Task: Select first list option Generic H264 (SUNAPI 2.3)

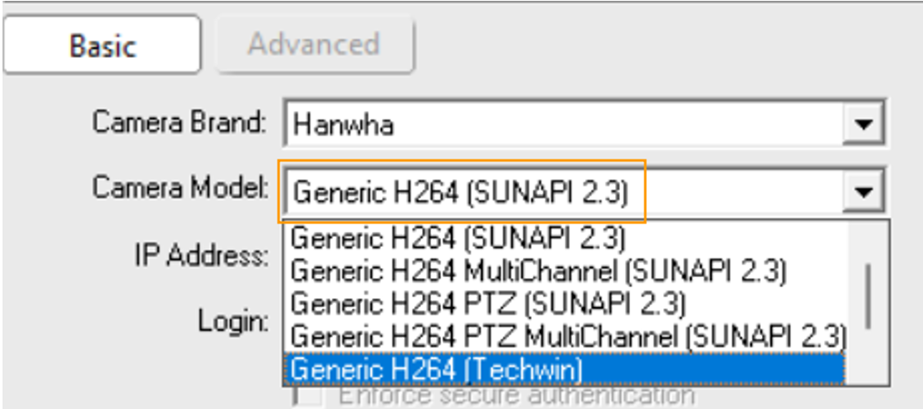Action: (457, 238)
